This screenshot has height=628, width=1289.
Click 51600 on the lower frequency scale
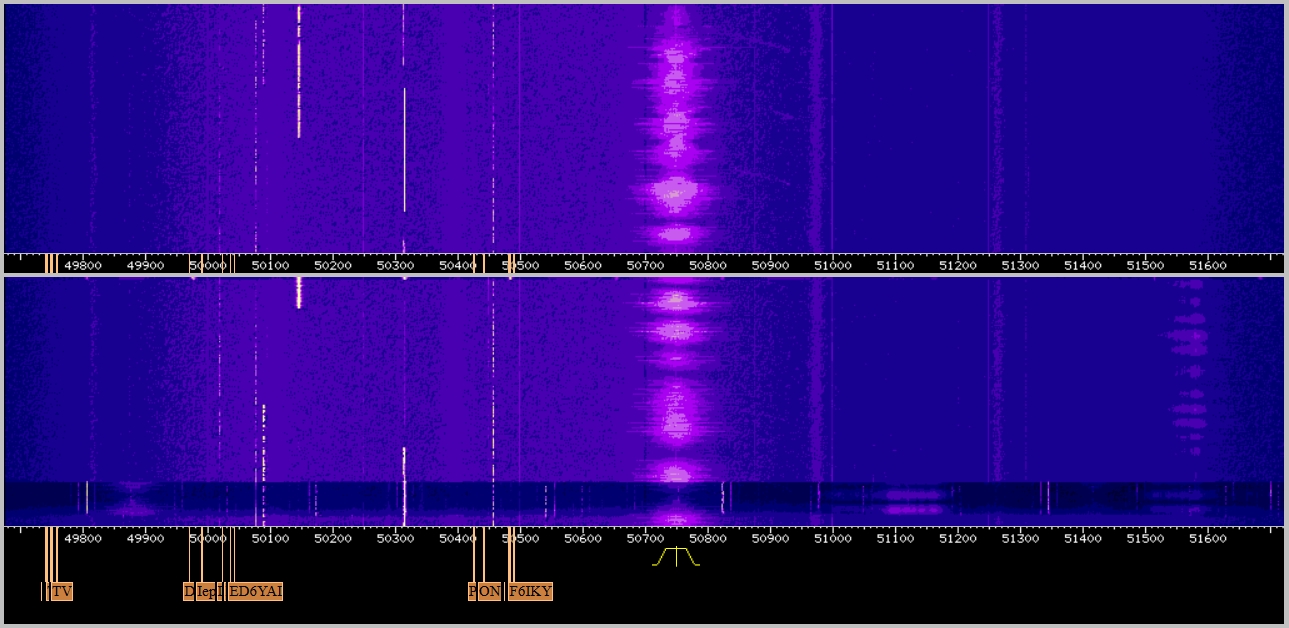pyautogui.click(x=1208, y=538)
